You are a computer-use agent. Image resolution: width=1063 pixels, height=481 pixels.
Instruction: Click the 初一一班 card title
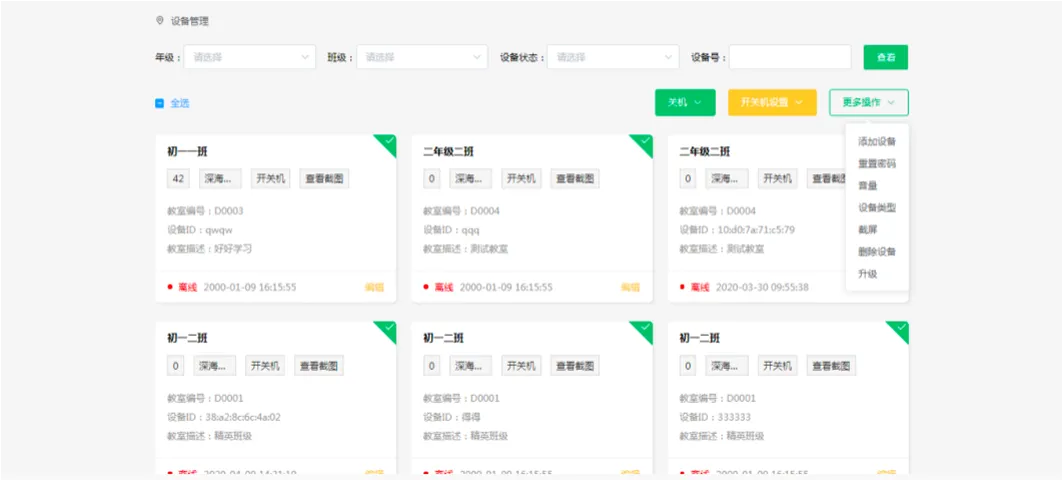pyautogui.click(x=187, y=152)
